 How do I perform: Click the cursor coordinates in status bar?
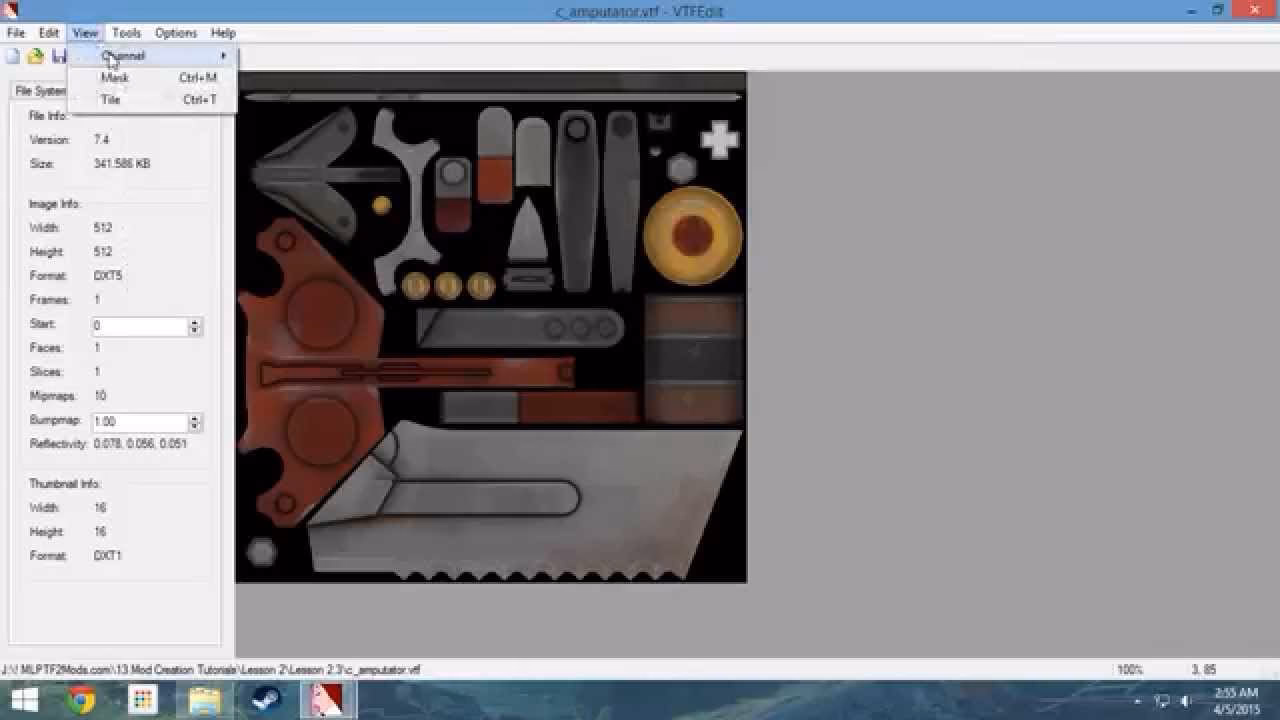click(x=1203, y=670)
